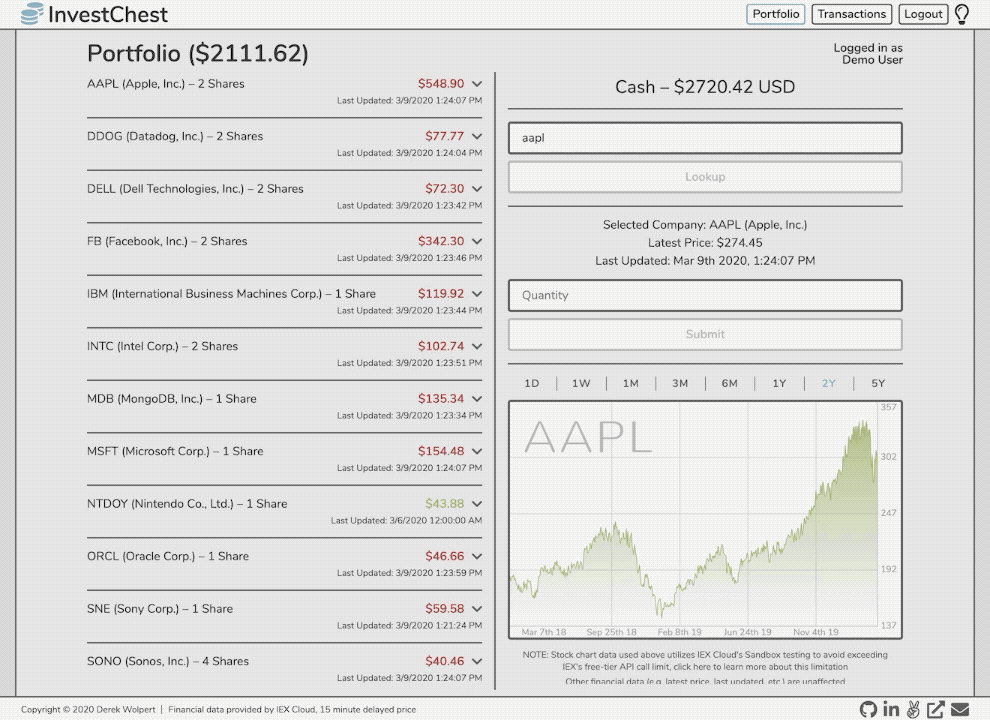Click the IEX limitation note link
Viewport: 990px width, 720px height.
click(760, 666)
